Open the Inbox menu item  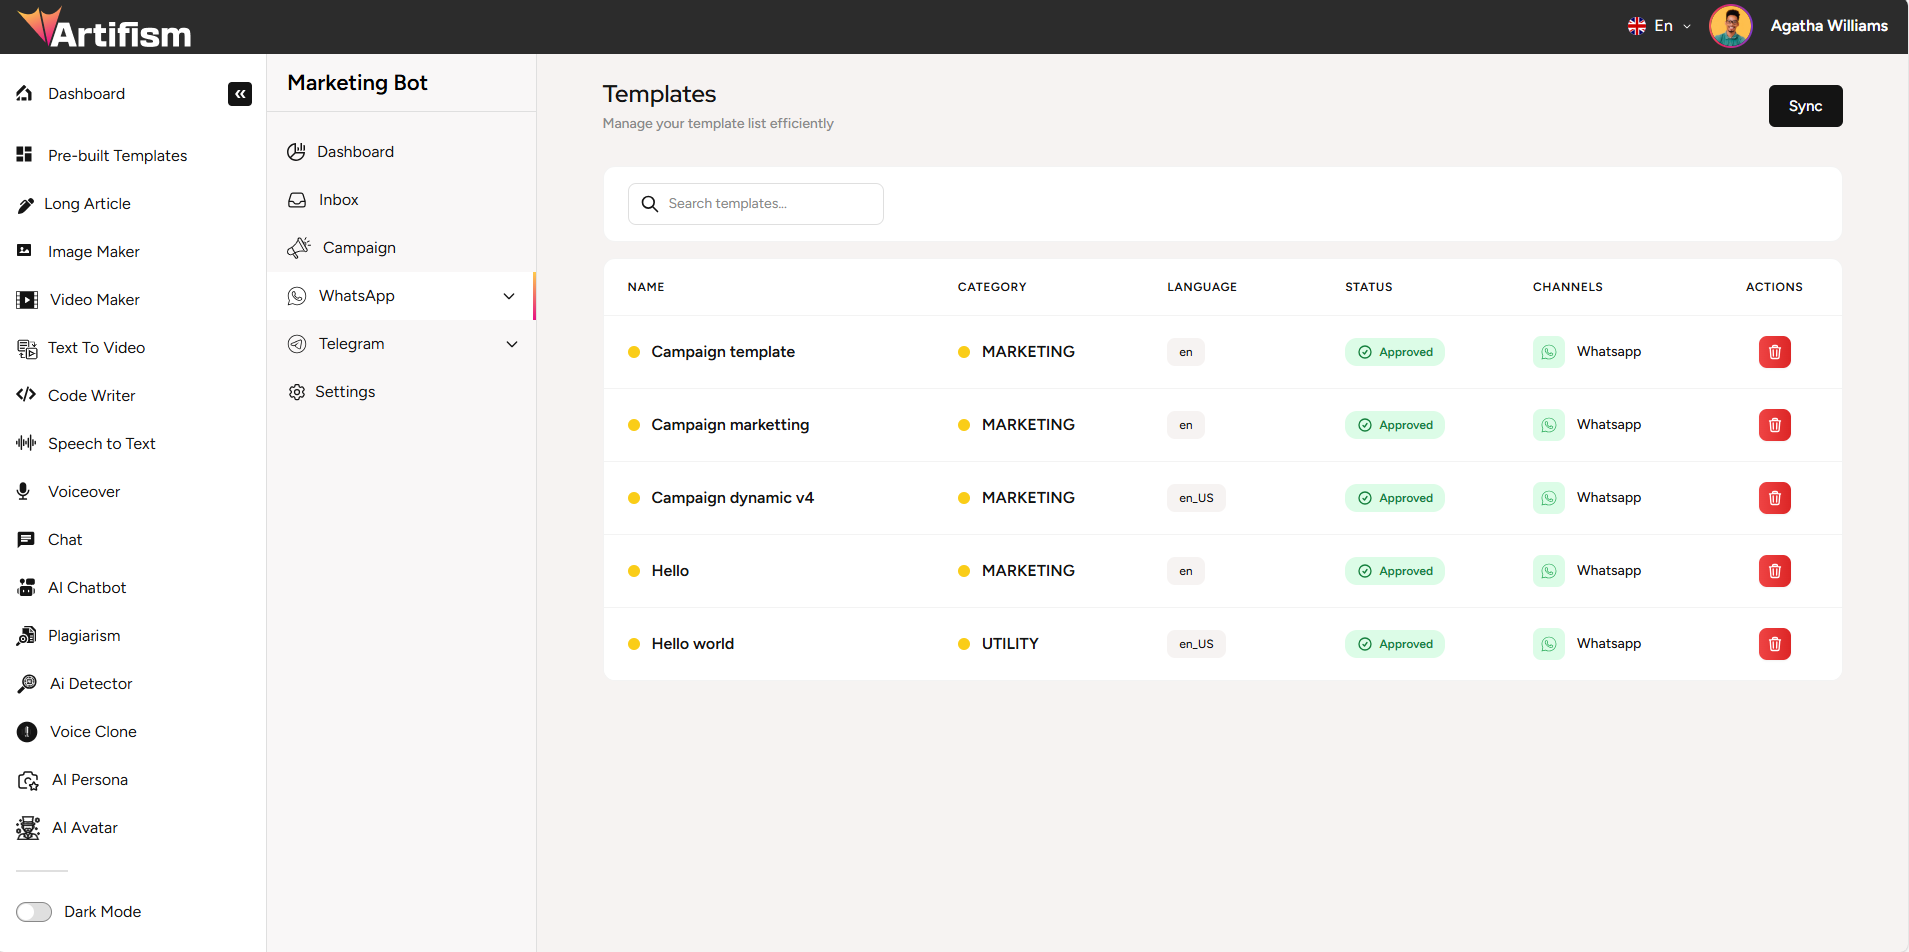[x=337, y=199]
